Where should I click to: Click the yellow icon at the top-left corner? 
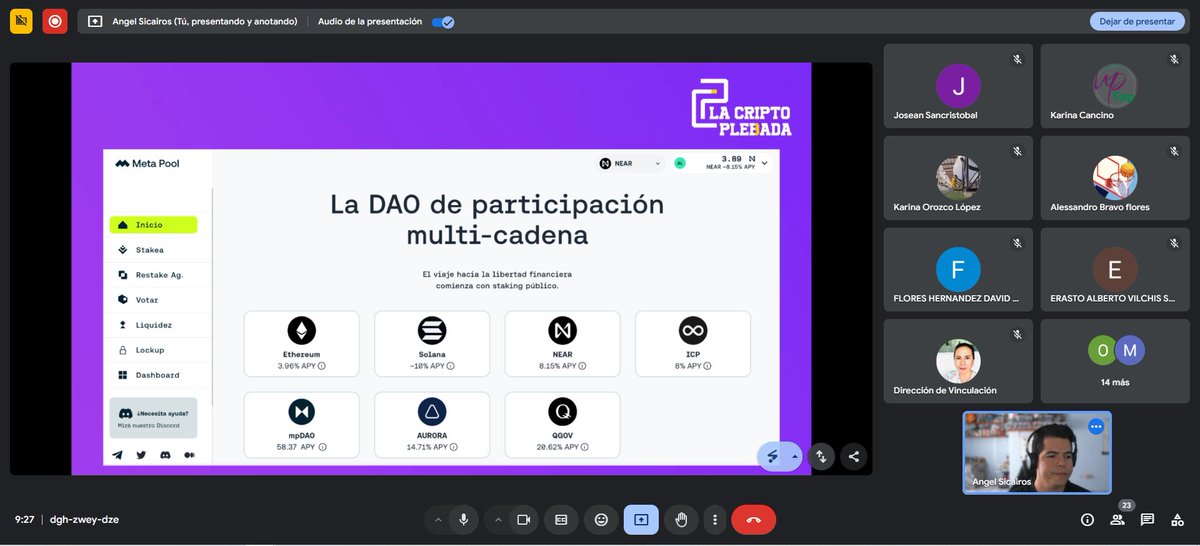tap(22, 21)
